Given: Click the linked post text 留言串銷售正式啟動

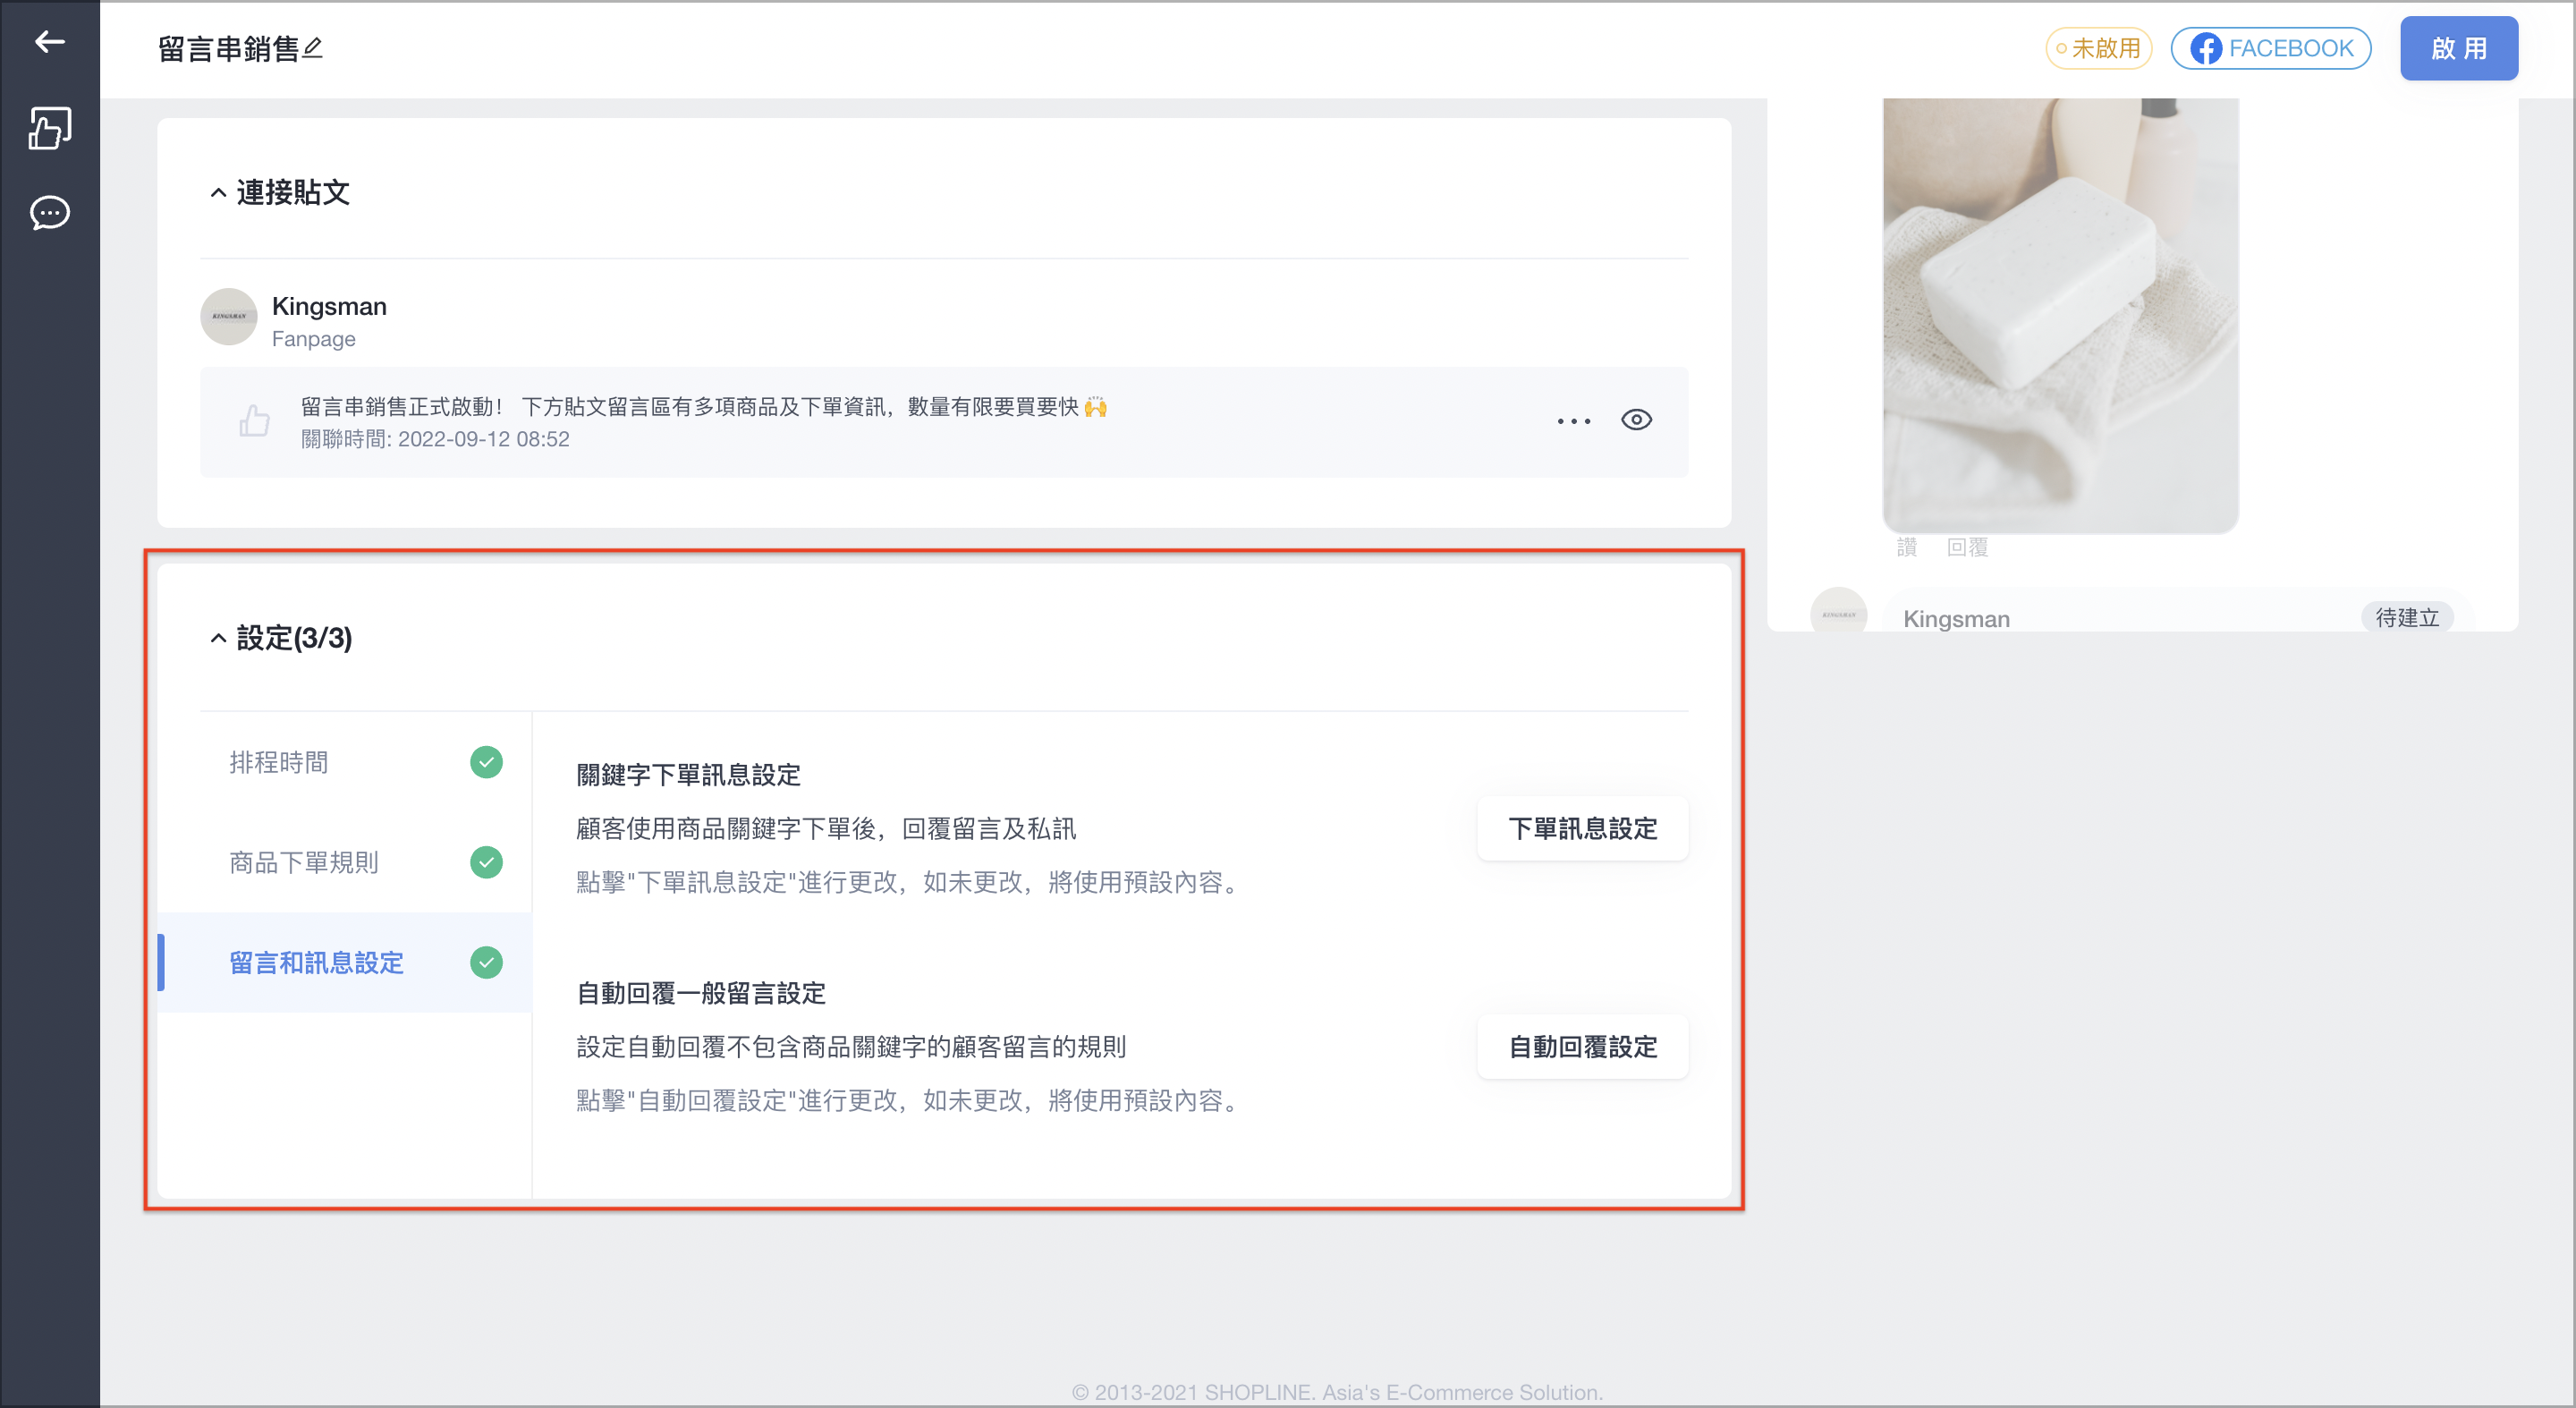Looking at the screenshot, I should click(704, 406).
